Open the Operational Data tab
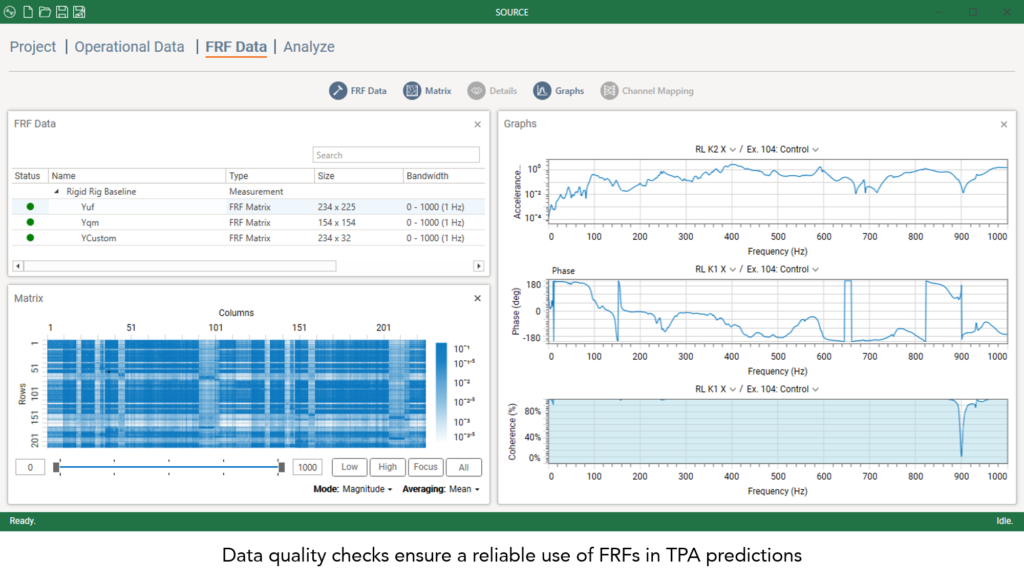 pyautogui.click(x=129, y=46)
